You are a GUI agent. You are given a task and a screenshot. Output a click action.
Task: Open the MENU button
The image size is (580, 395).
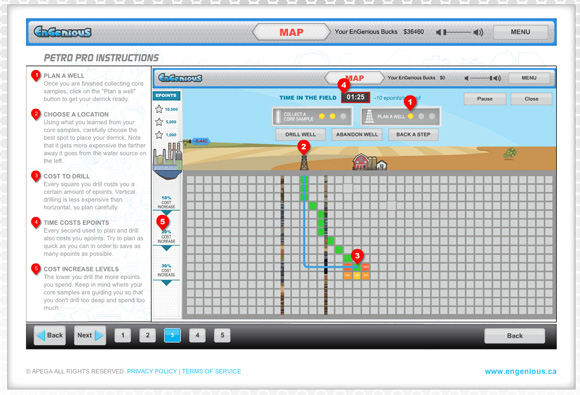click(520, 32)
